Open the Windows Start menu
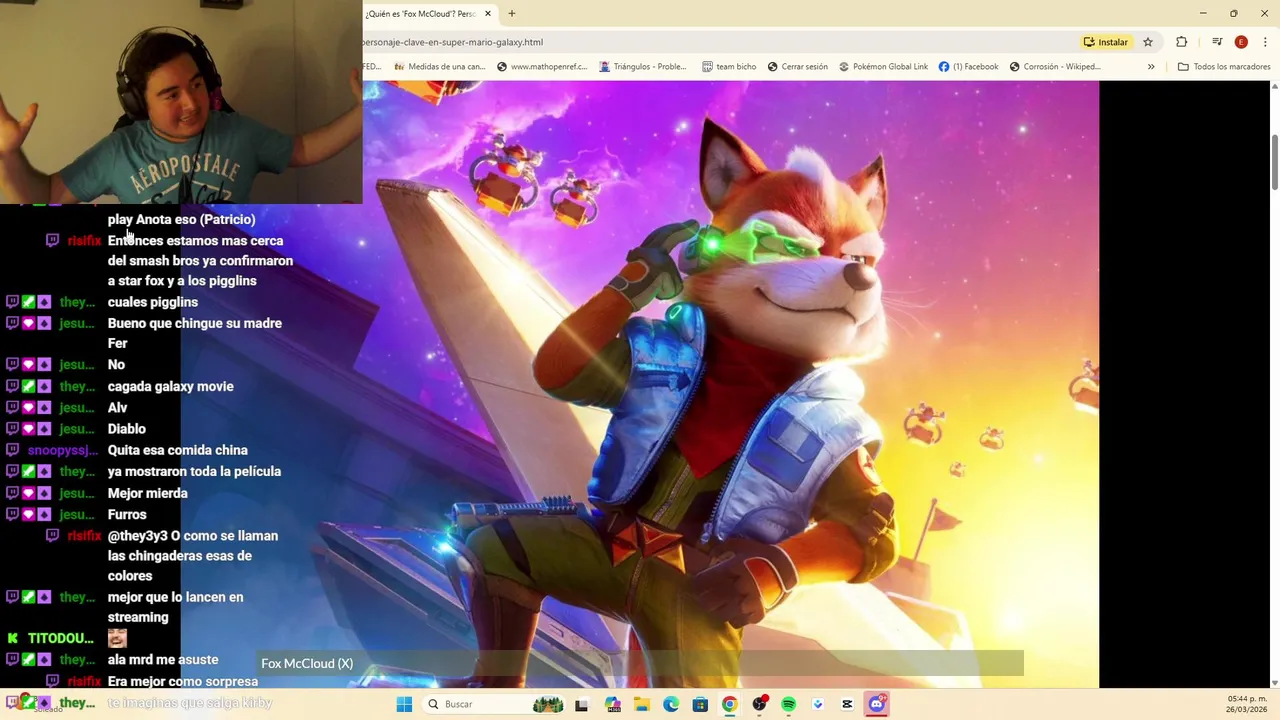Viewport: 1280px width, 720px height. pyautogui.click(x=404, y=704)
